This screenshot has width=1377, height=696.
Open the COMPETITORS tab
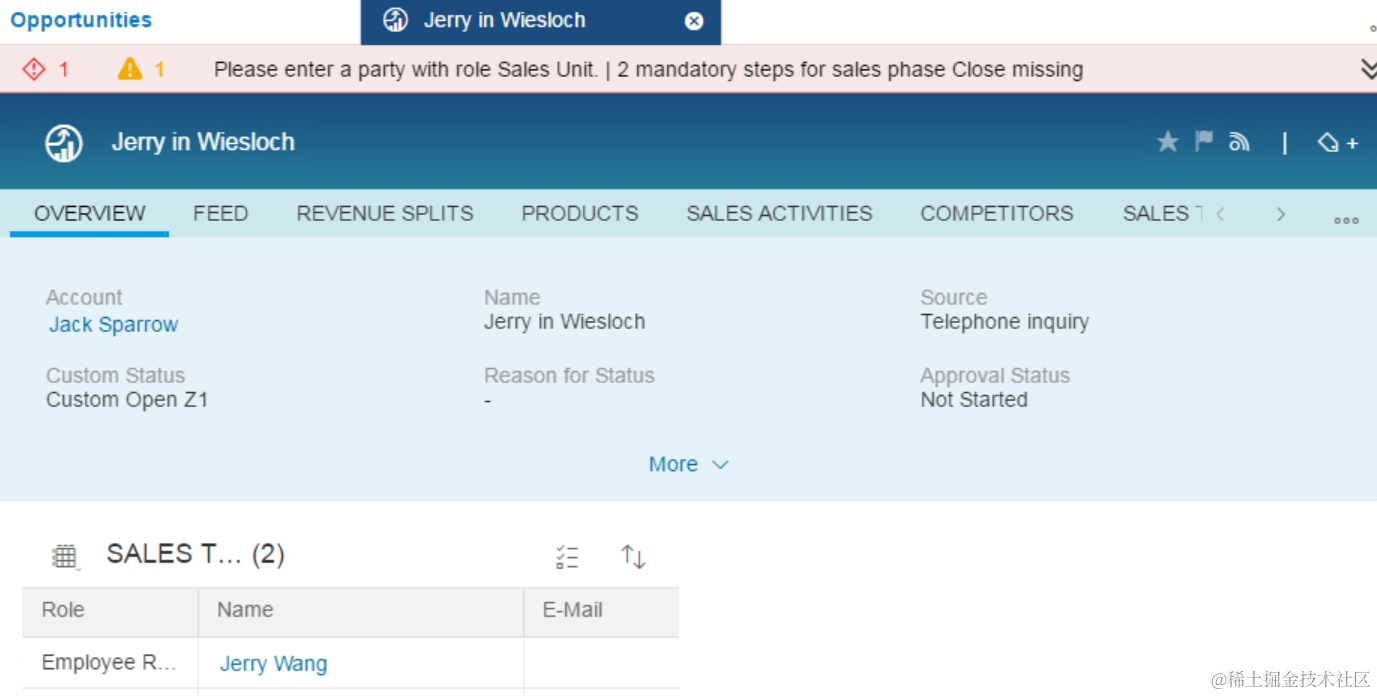[x=997, y=213]
